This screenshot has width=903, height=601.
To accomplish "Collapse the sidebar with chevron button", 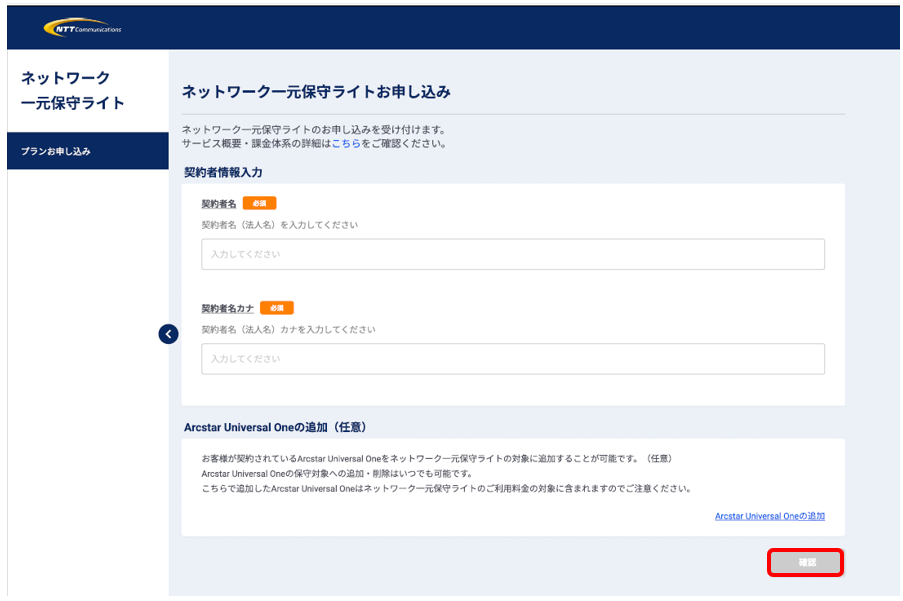I will click(168, 334).
